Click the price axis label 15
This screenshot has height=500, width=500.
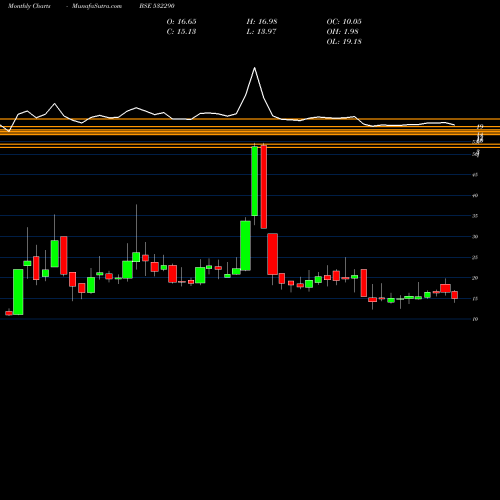click(475, 299)
